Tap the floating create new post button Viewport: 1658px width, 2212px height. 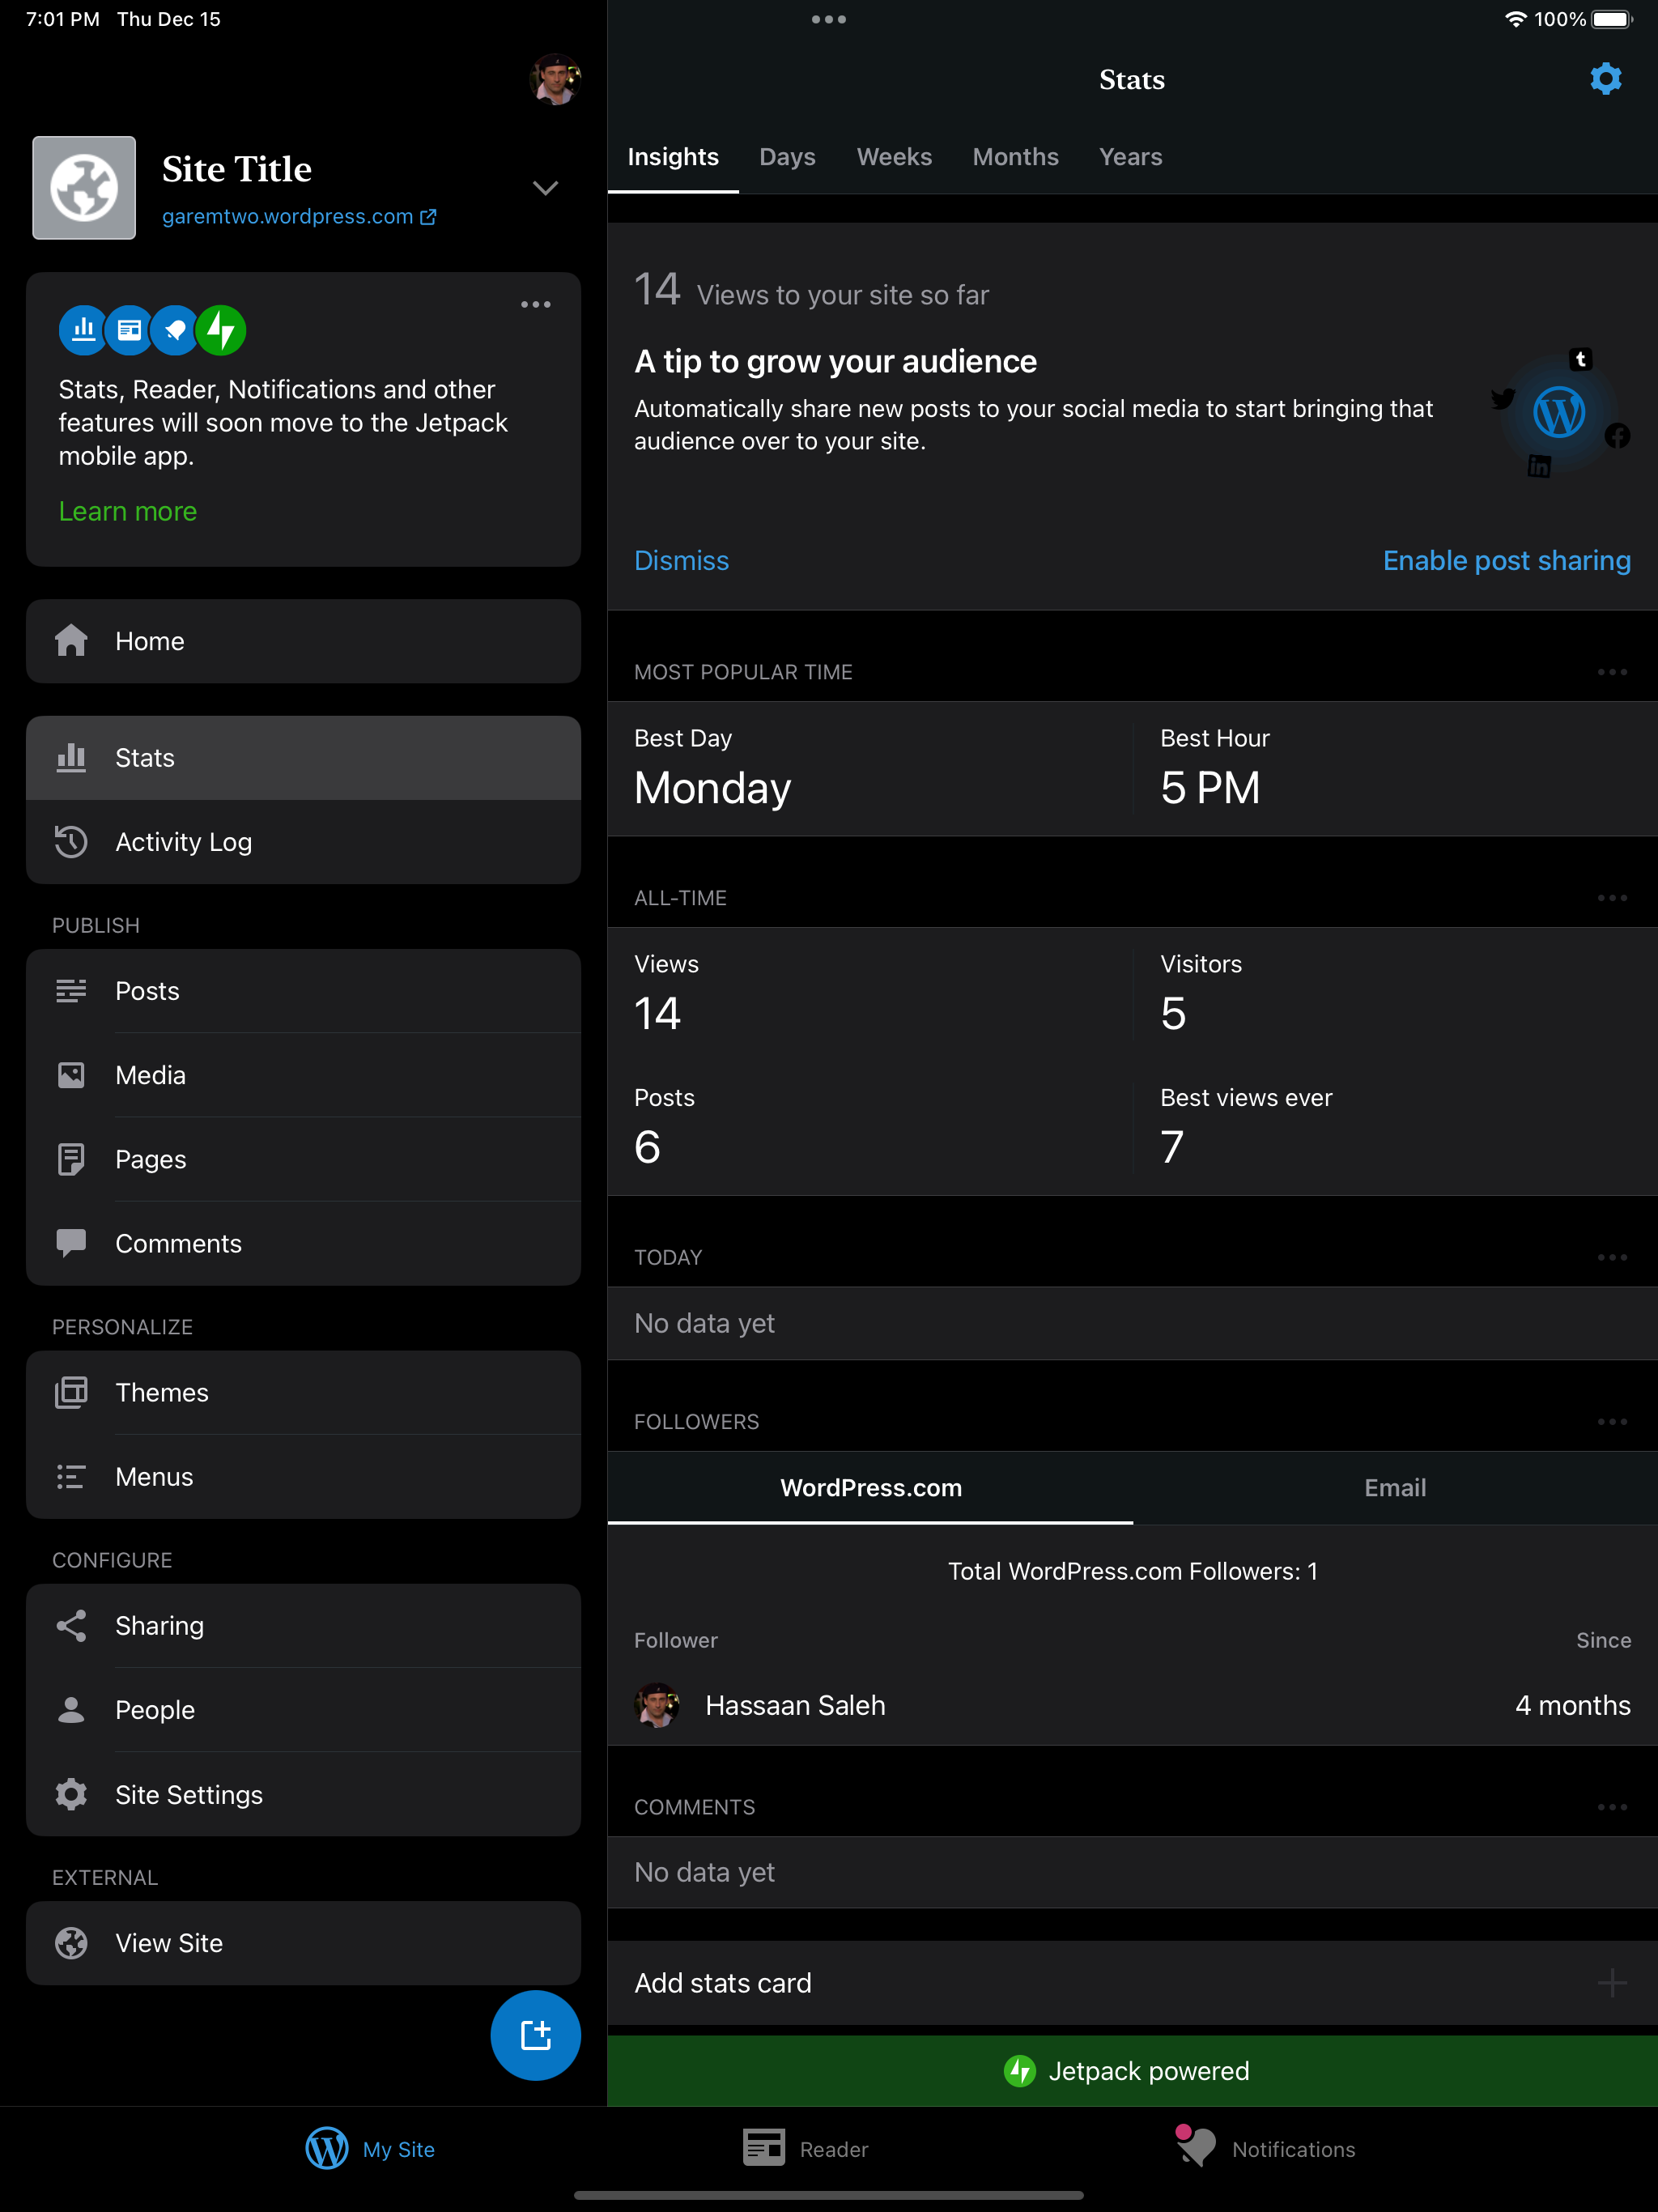click(535, 2035)
